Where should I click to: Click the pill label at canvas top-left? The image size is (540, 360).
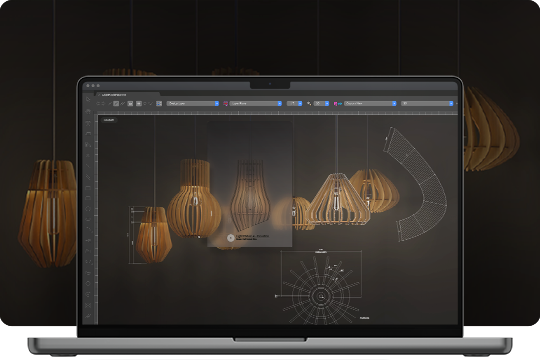[x=109, y=120]
